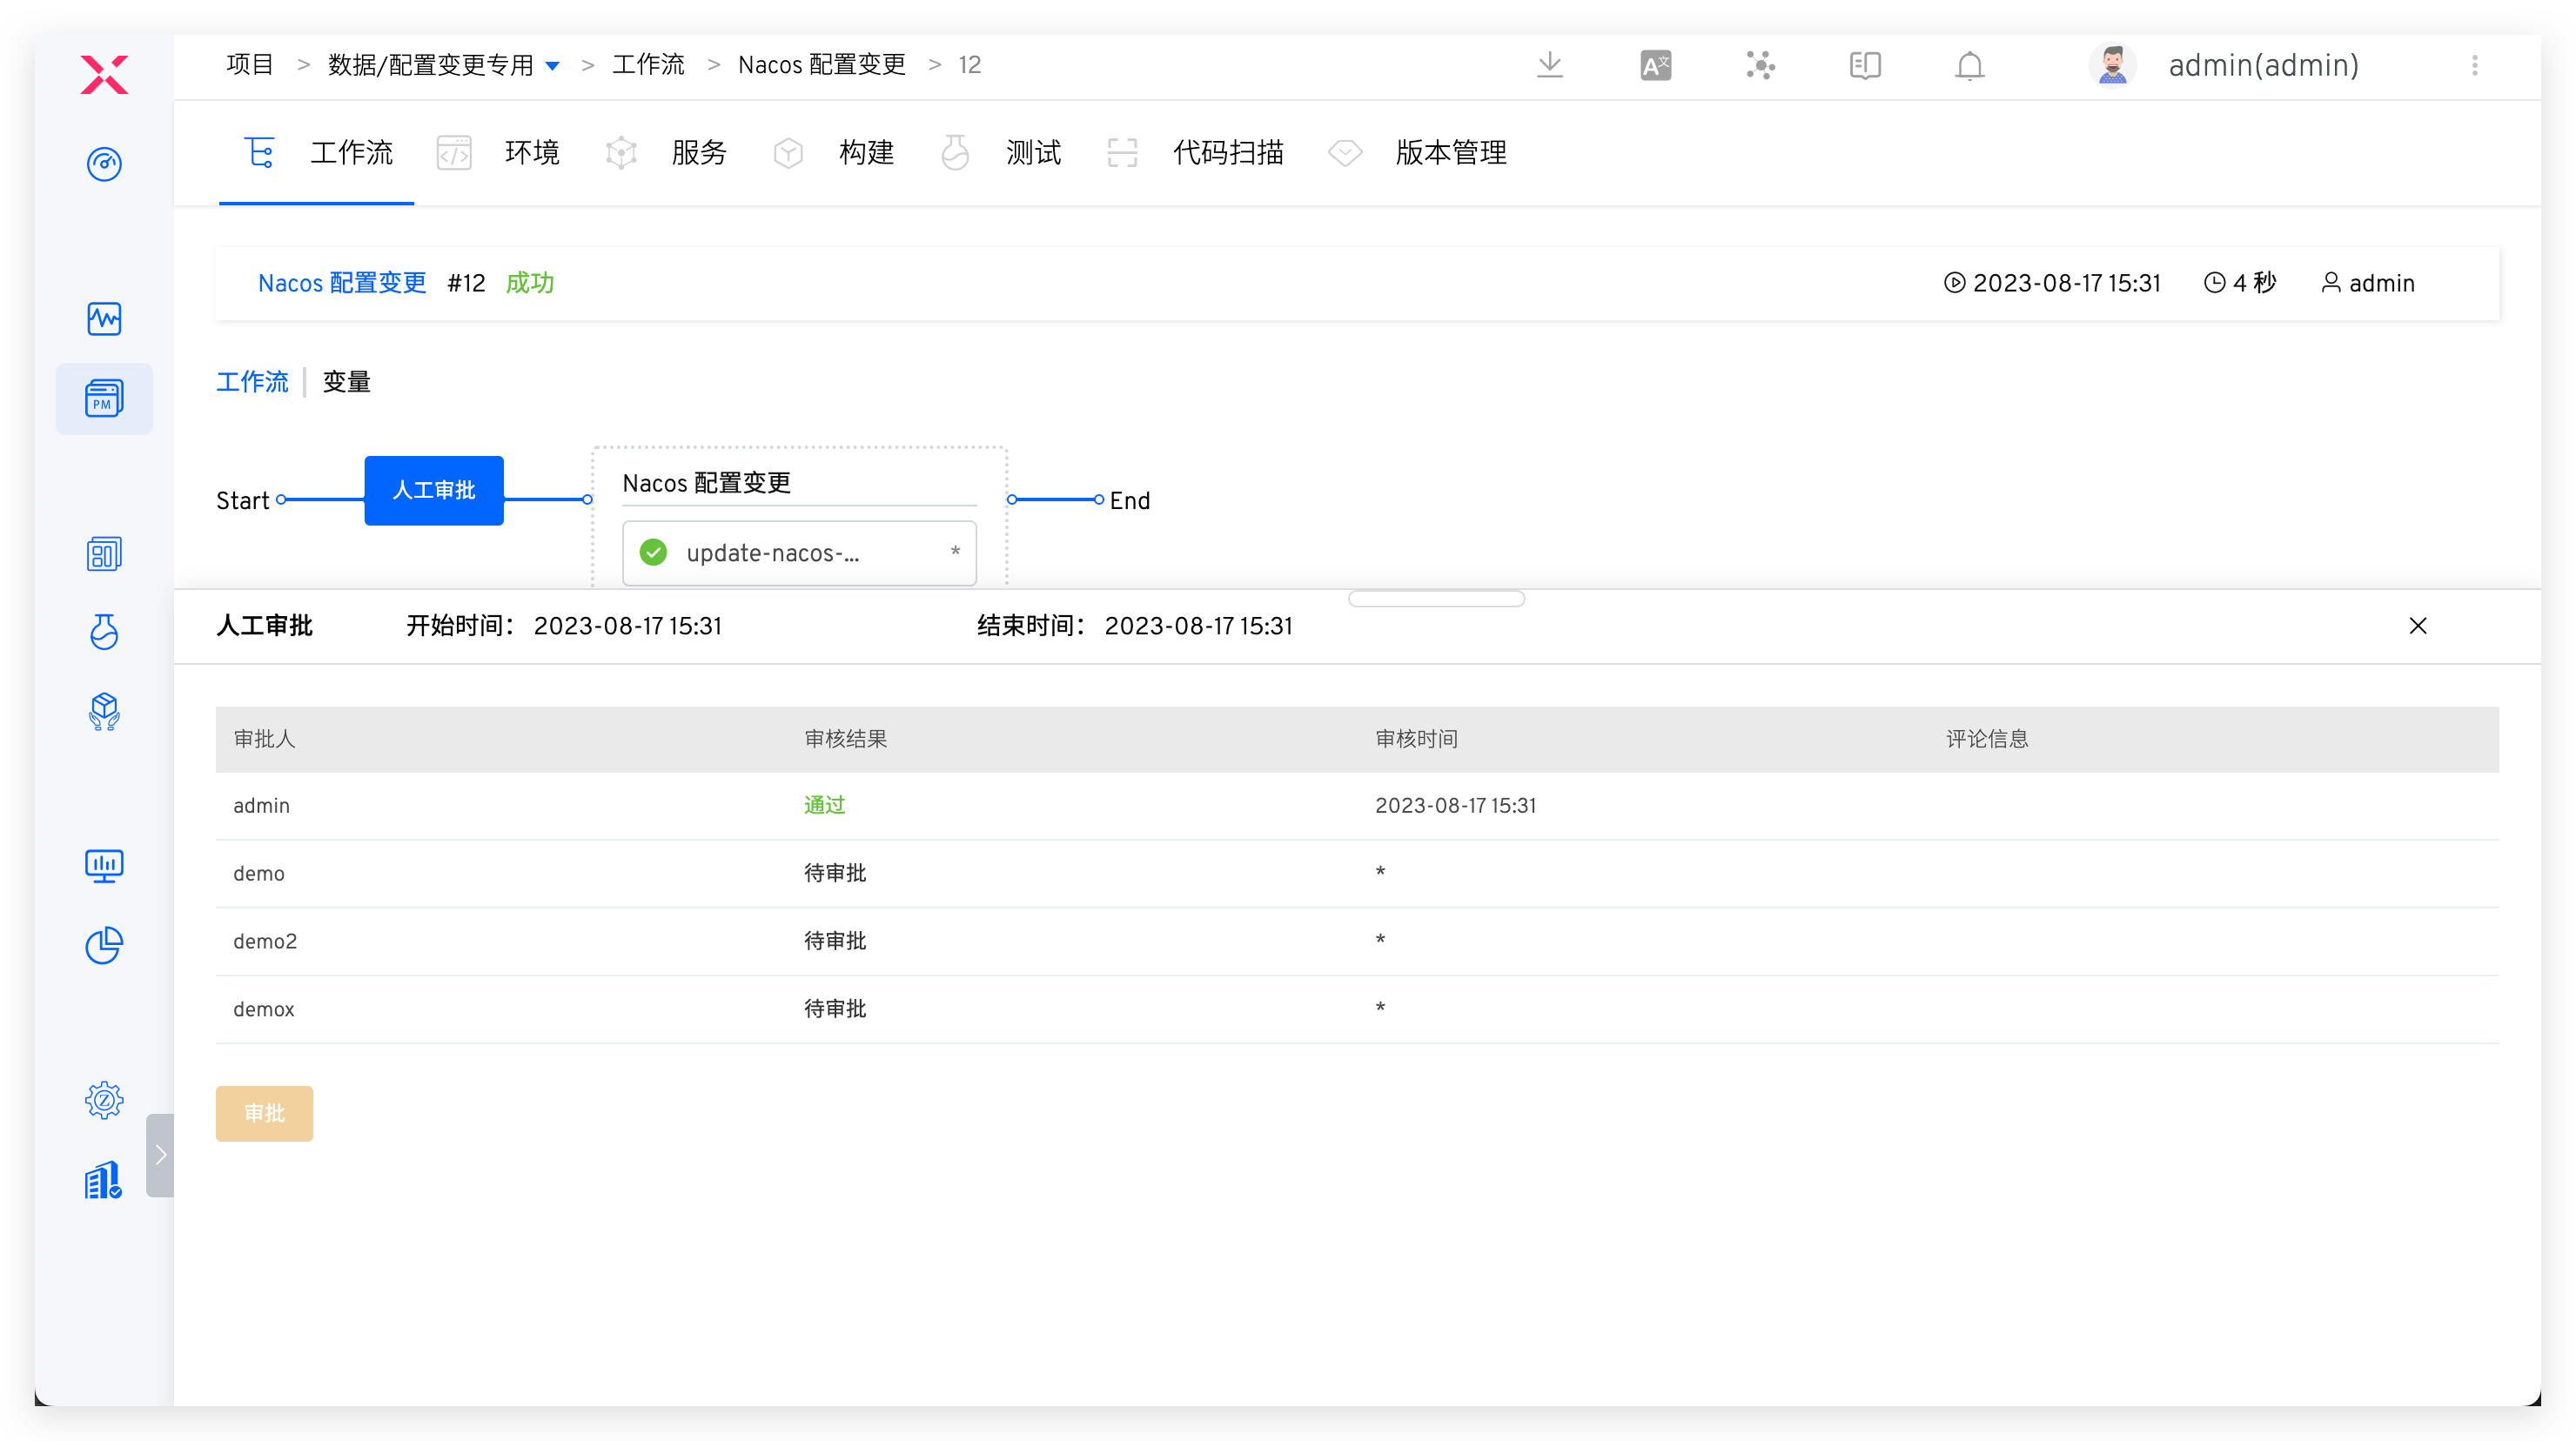Open the vertical dots menu top right
Viewport: 2576px width, 1441px height.
(2474, 65)
